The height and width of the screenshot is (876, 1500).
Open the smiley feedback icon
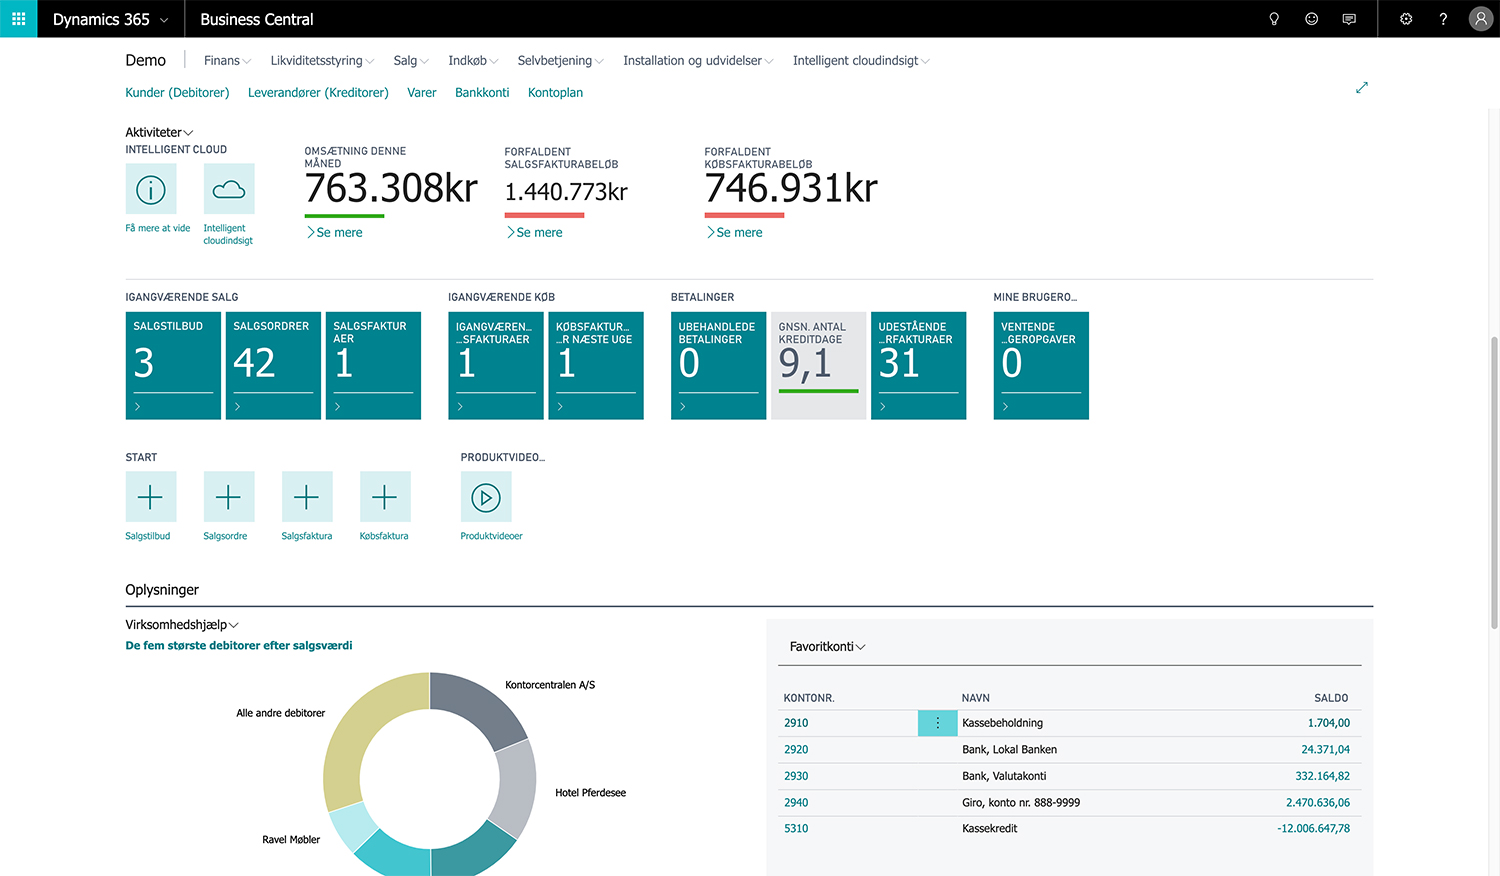pos(1311,19)
